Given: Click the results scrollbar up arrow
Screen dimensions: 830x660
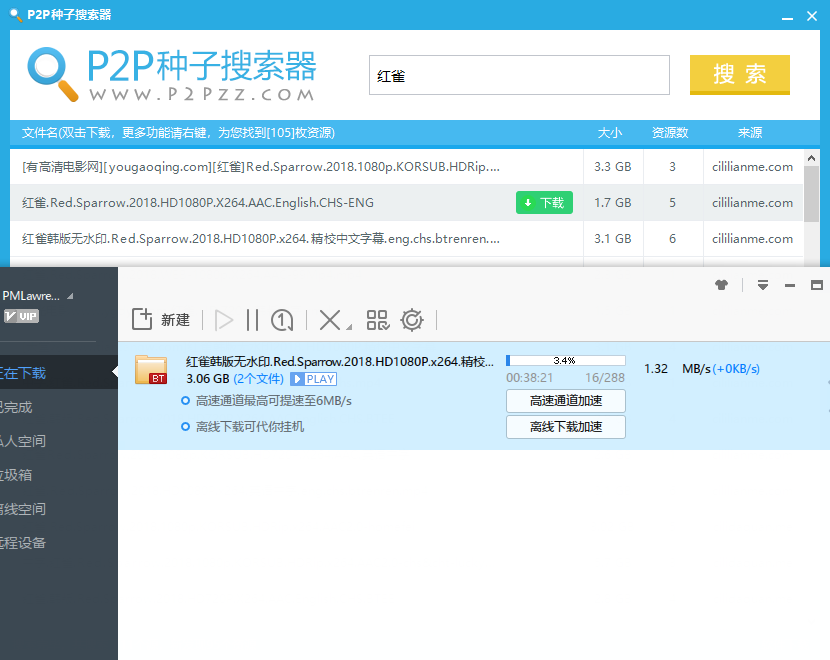Looking at the screenshot, I should [x=811, y=158].
